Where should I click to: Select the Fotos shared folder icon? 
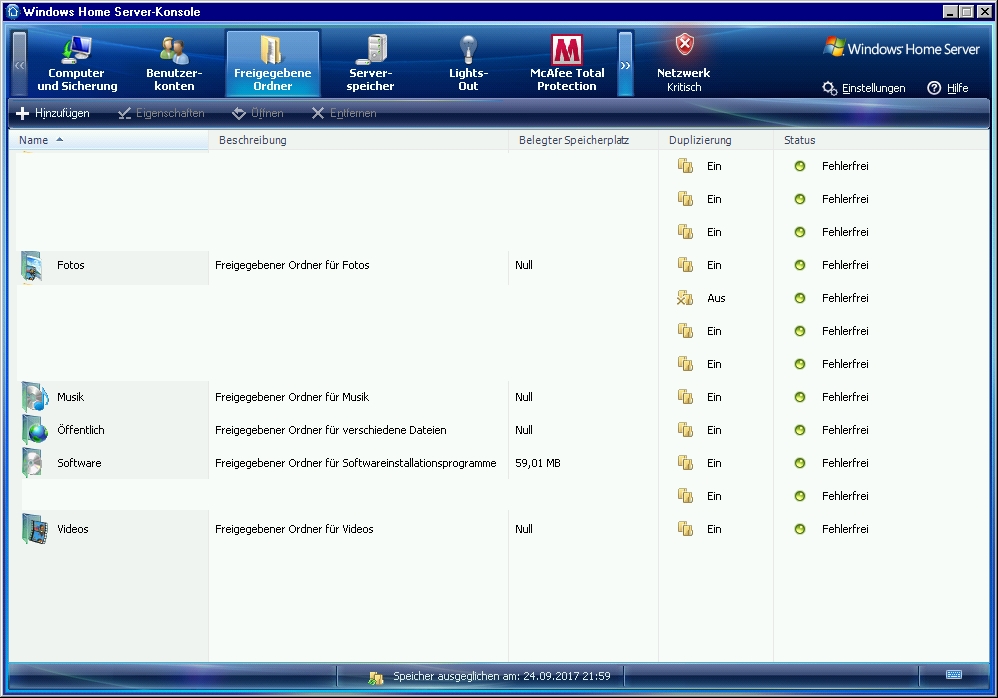point(33,266)
